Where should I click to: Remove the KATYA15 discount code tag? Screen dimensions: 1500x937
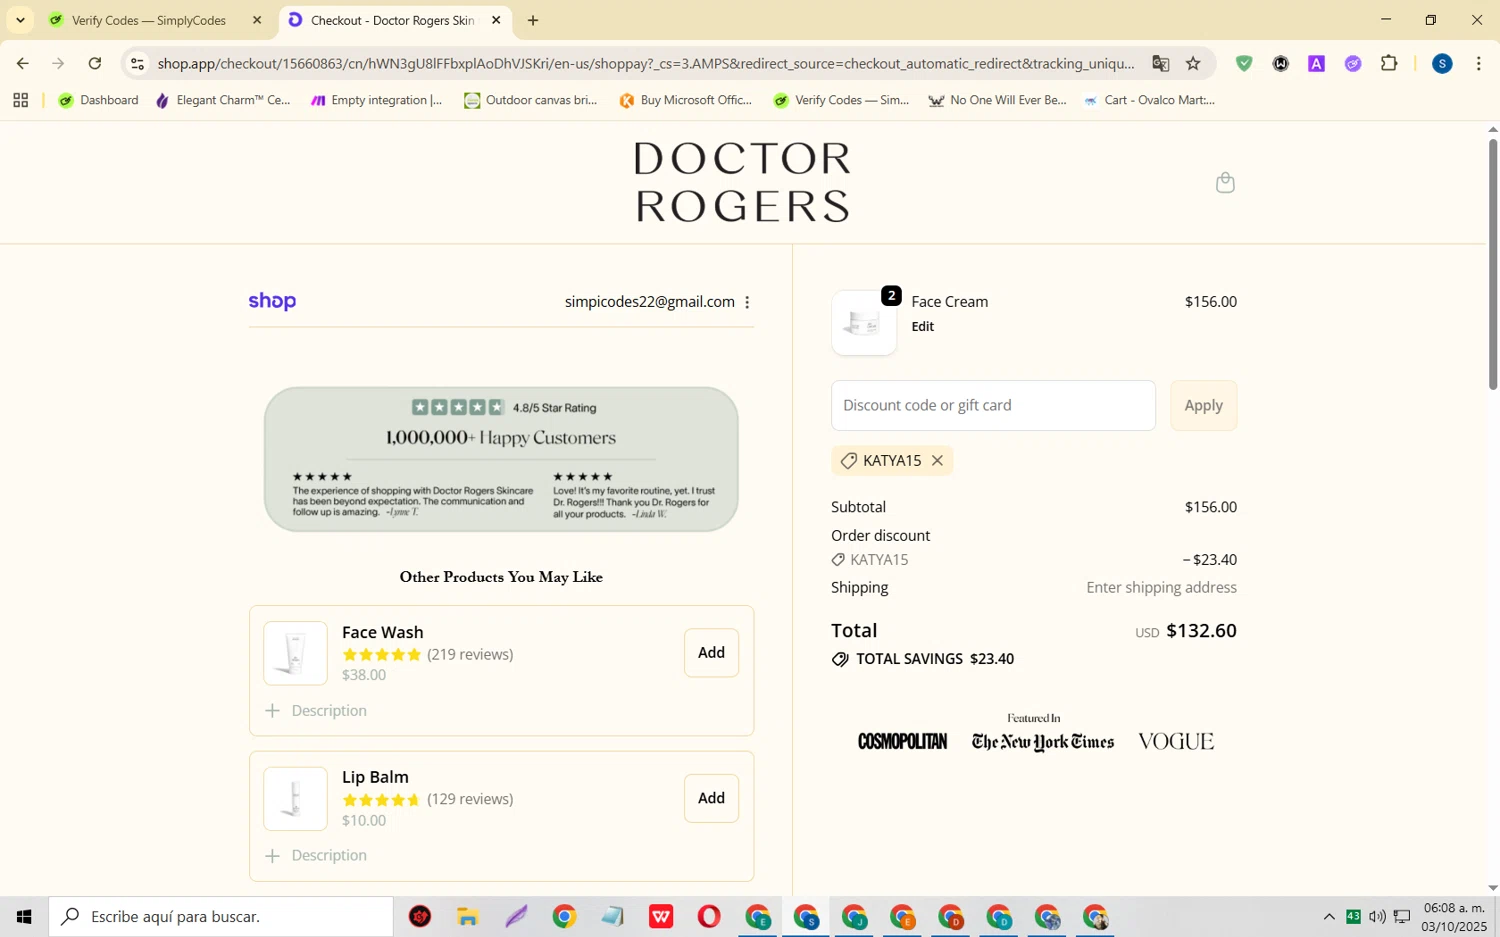pyautogui.click(x=937, y=460)
